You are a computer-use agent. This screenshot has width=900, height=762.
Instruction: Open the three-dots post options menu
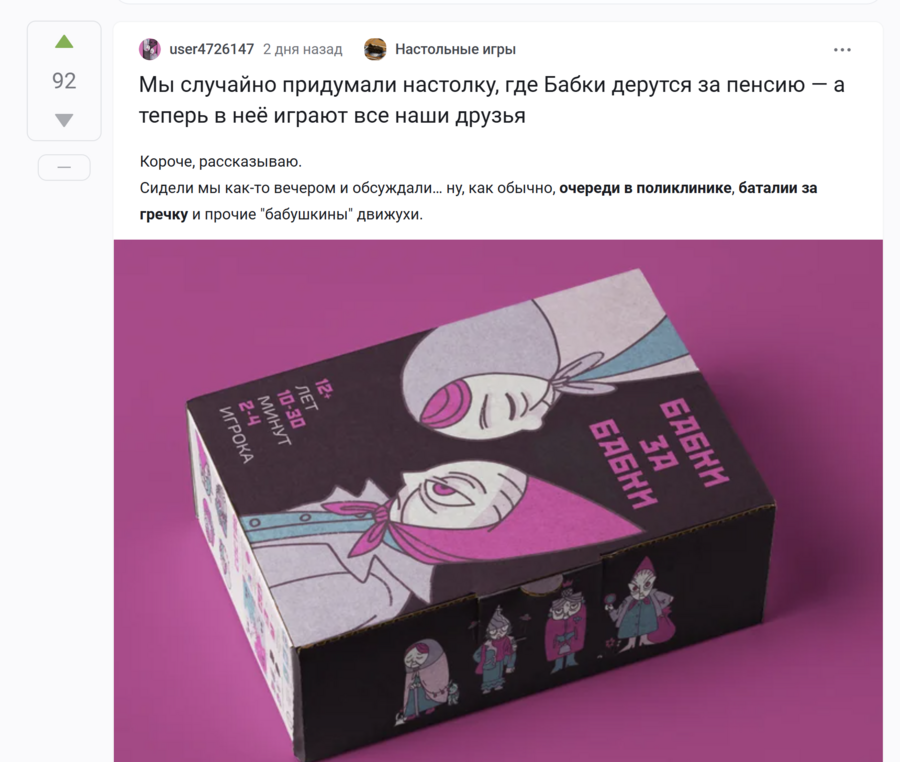[842, 50]
